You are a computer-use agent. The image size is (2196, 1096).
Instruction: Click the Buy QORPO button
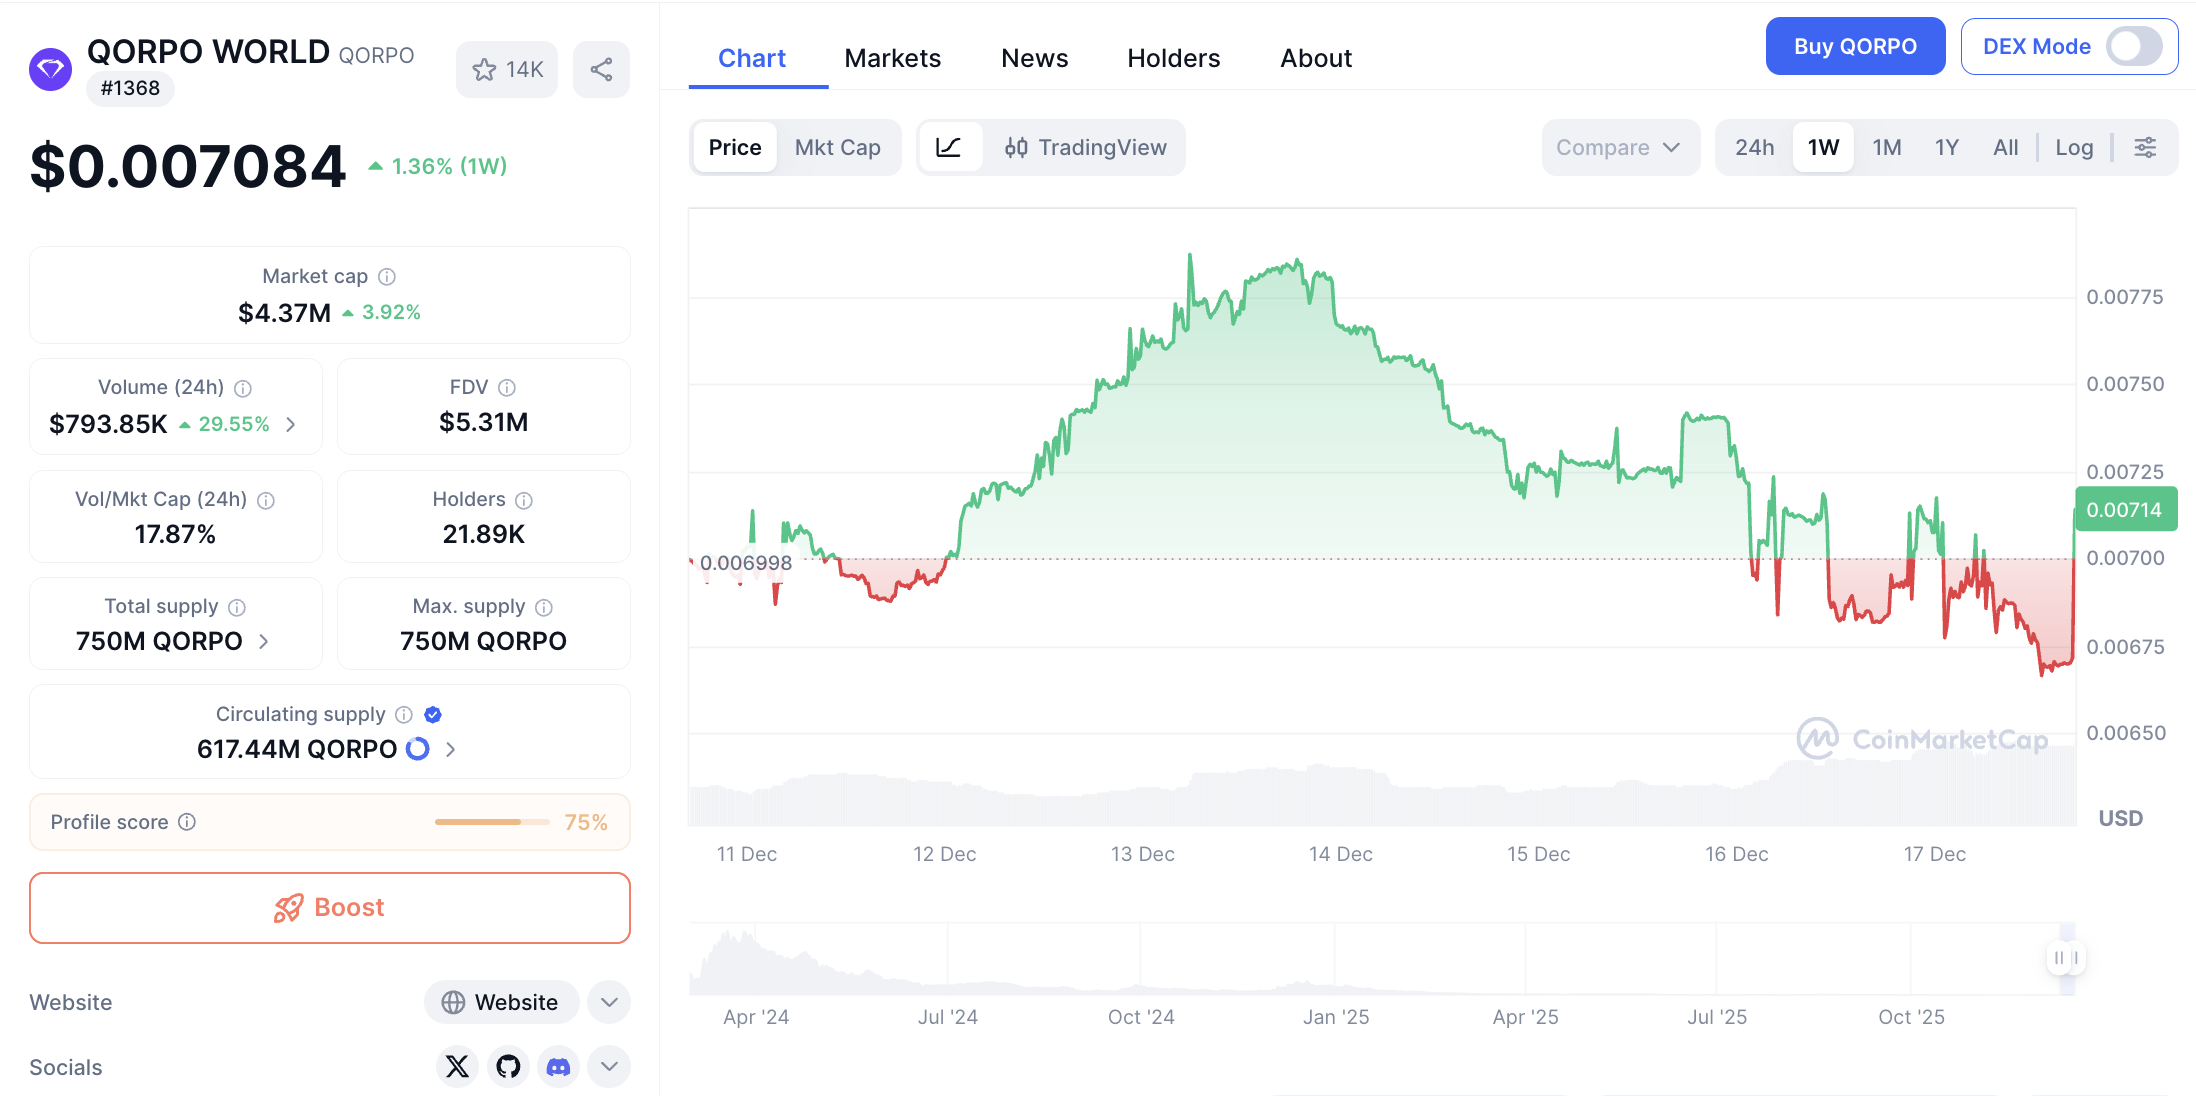coord(1854,46)
